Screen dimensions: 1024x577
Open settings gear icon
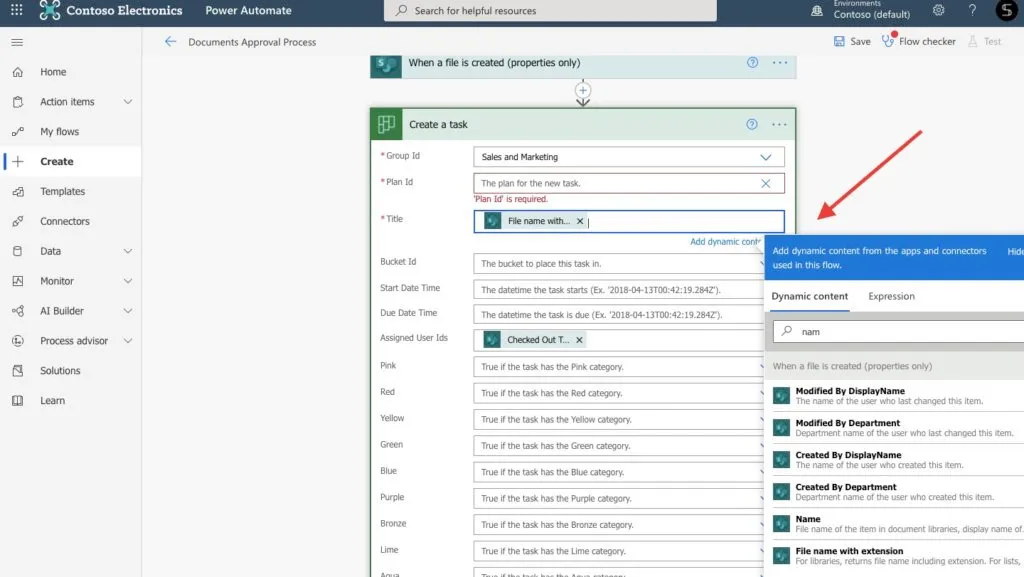coord(938,10)
